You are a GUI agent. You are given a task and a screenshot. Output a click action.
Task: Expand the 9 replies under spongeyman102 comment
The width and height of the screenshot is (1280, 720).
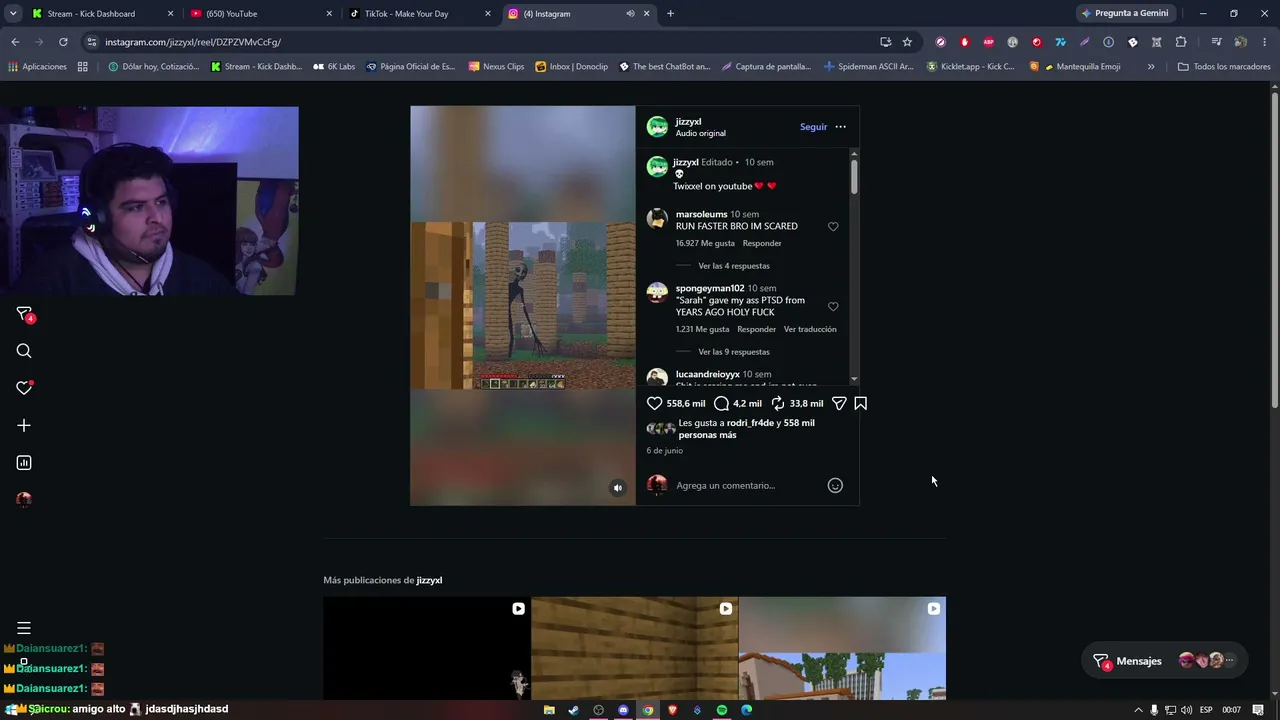pyautogui.click(x=734, y=352)
